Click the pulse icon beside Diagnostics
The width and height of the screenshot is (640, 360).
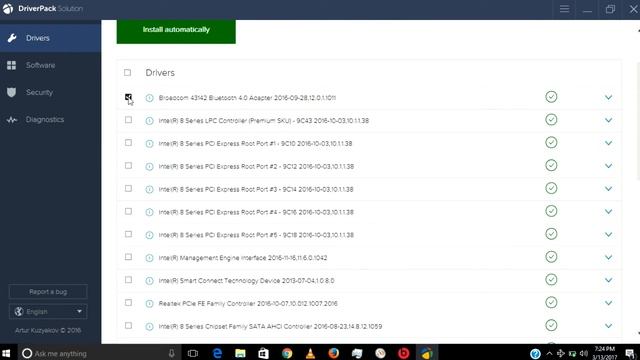point(12,120)
